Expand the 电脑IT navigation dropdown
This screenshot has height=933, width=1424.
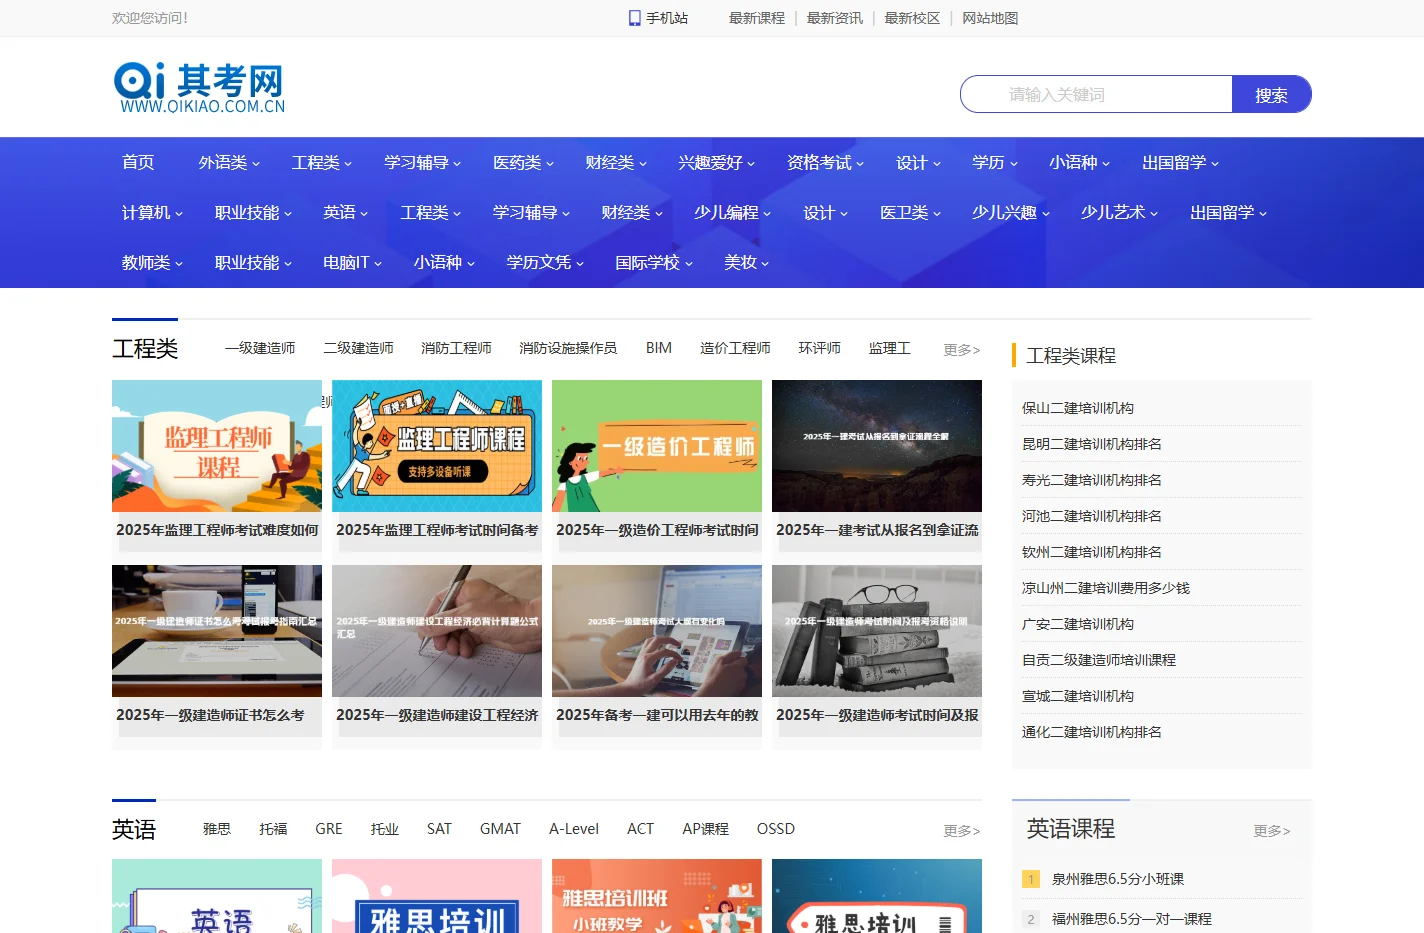353,262
